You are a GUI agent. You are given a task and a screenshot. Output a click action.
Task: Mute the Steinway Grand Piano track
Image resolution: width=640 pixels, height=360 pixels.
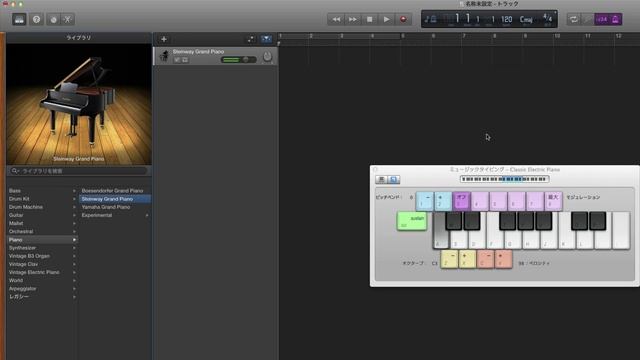click(177, 60)
